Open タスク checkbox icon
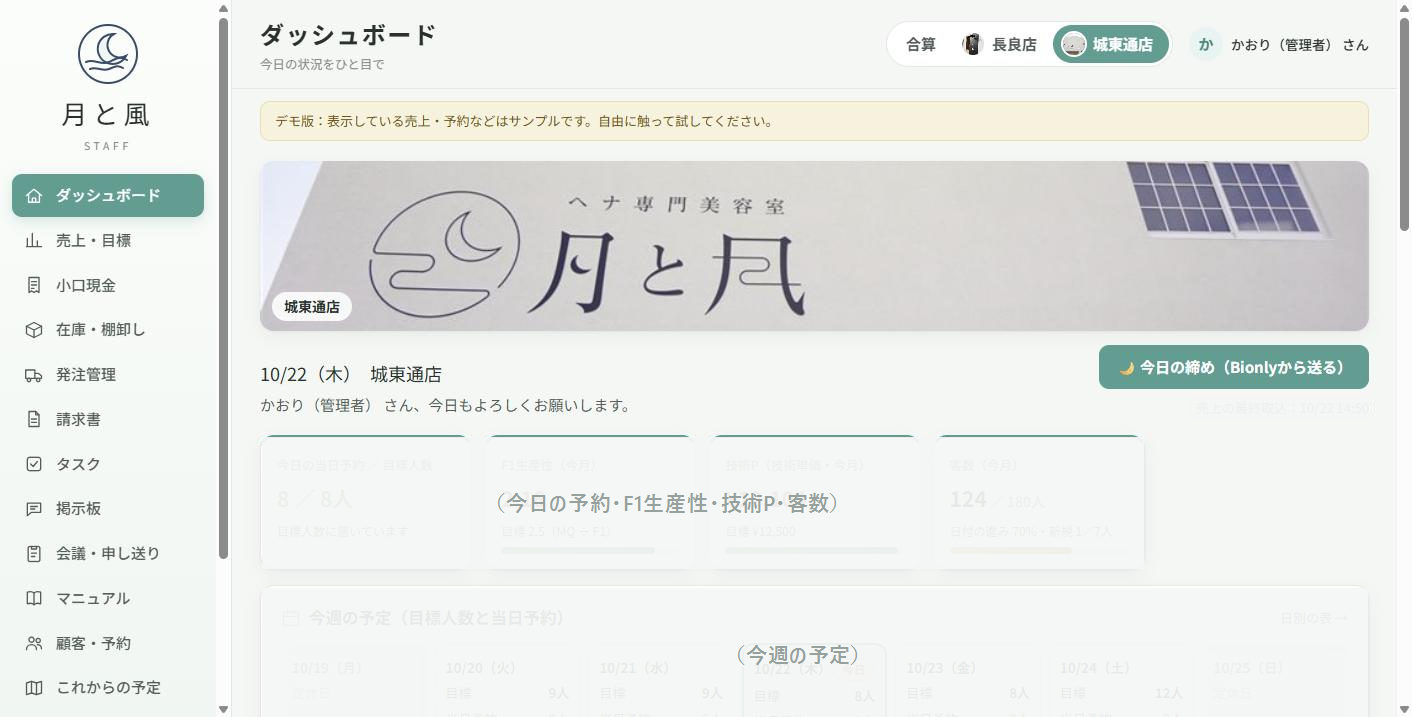Image resolution: width=1412 pixels, height=717 pixels. (34, 464)
